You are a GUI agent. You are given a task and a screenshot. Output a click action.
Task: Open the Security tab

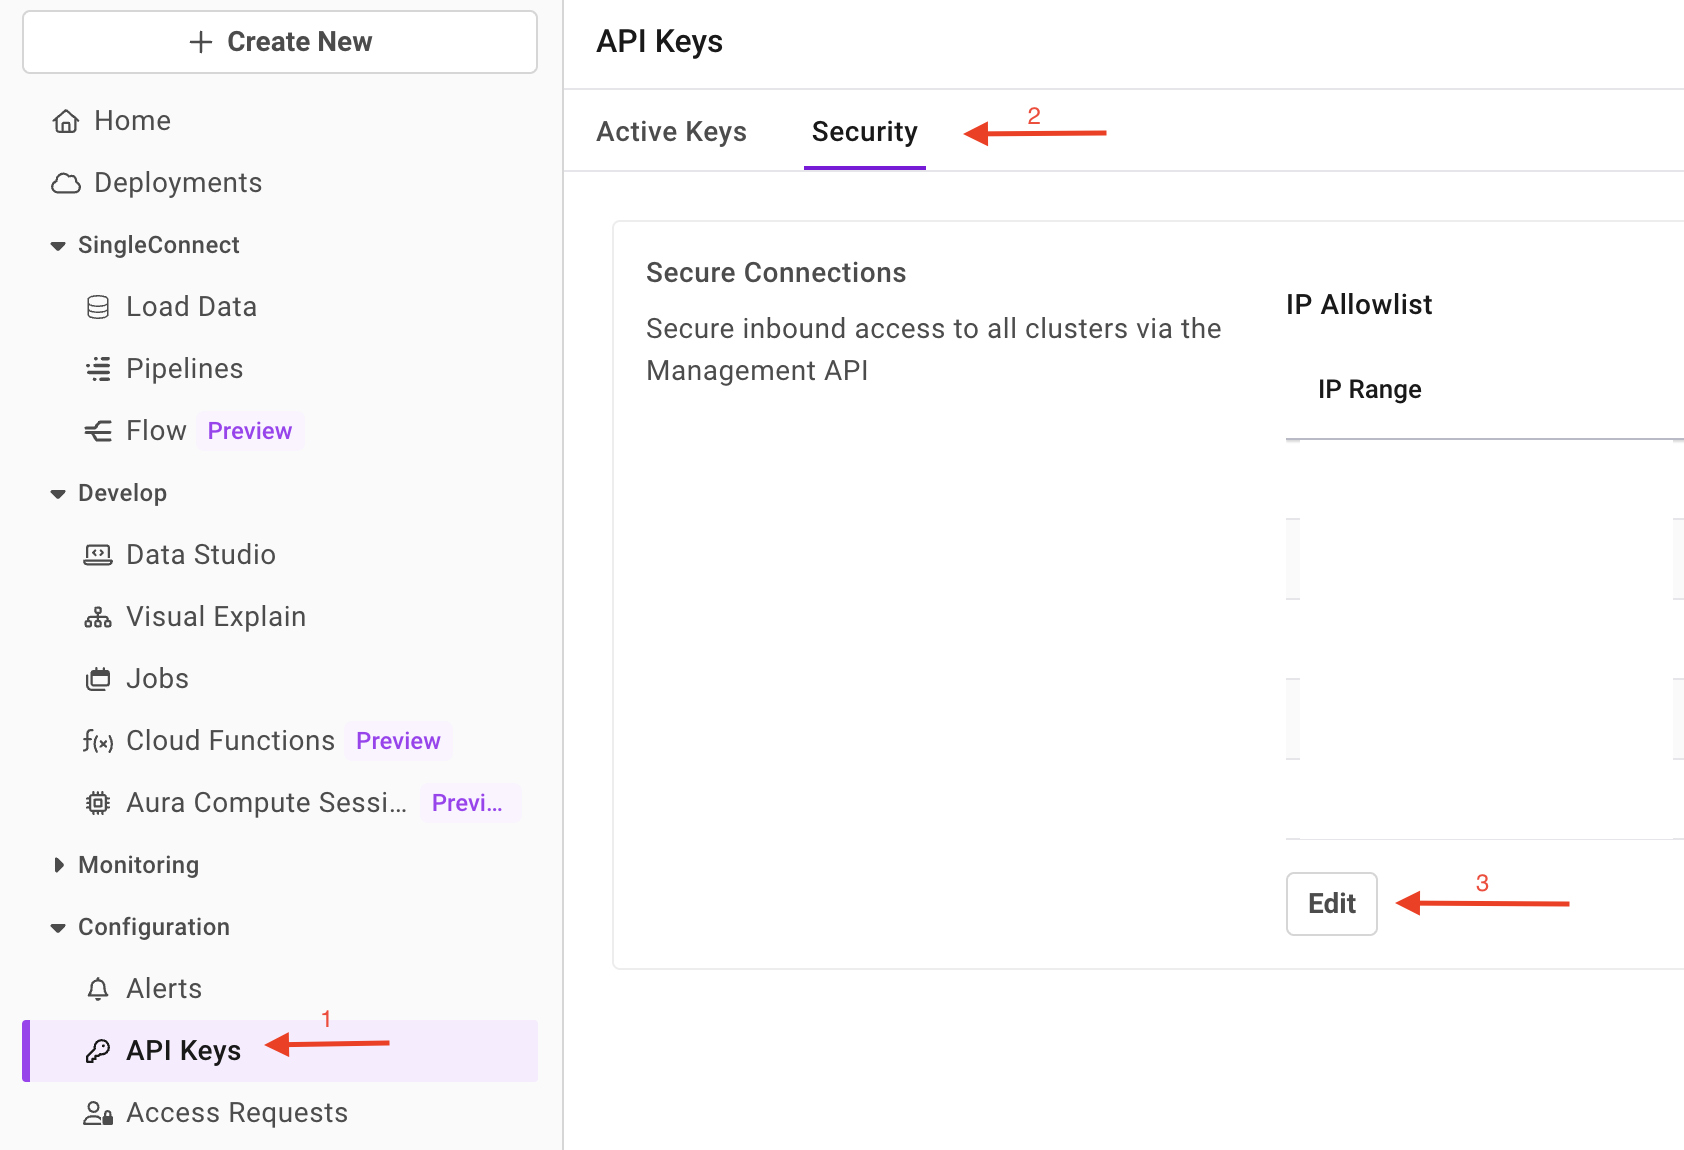(x=864, y=131)
